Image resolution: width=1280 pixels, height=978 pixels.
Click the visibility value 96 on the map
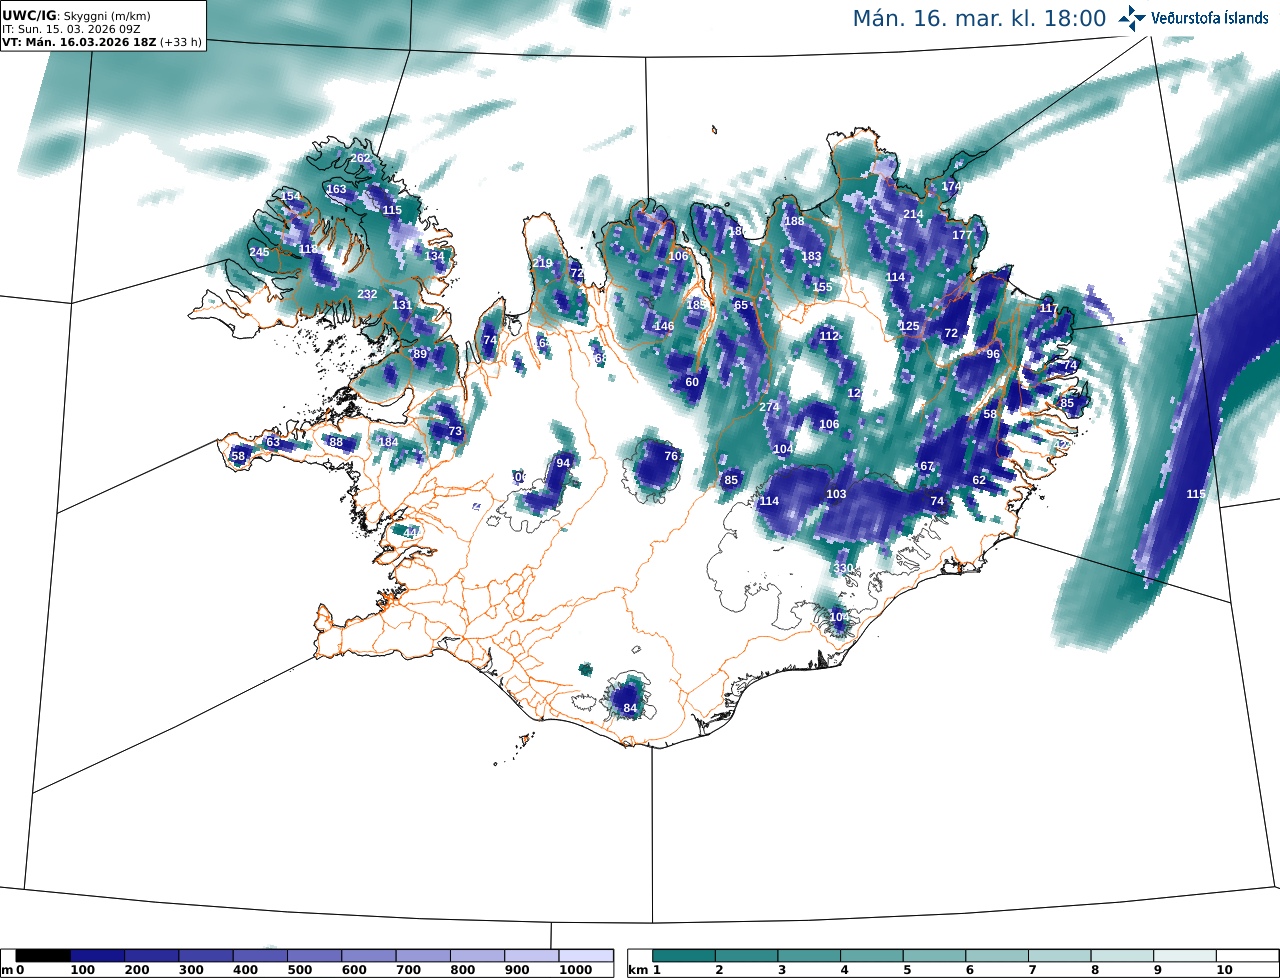tap(993, 354)
